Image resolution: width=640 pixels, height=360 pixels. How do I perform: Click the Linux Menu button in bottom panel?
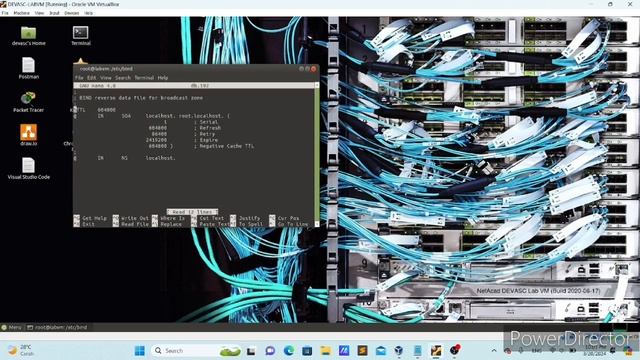[11, 327]
